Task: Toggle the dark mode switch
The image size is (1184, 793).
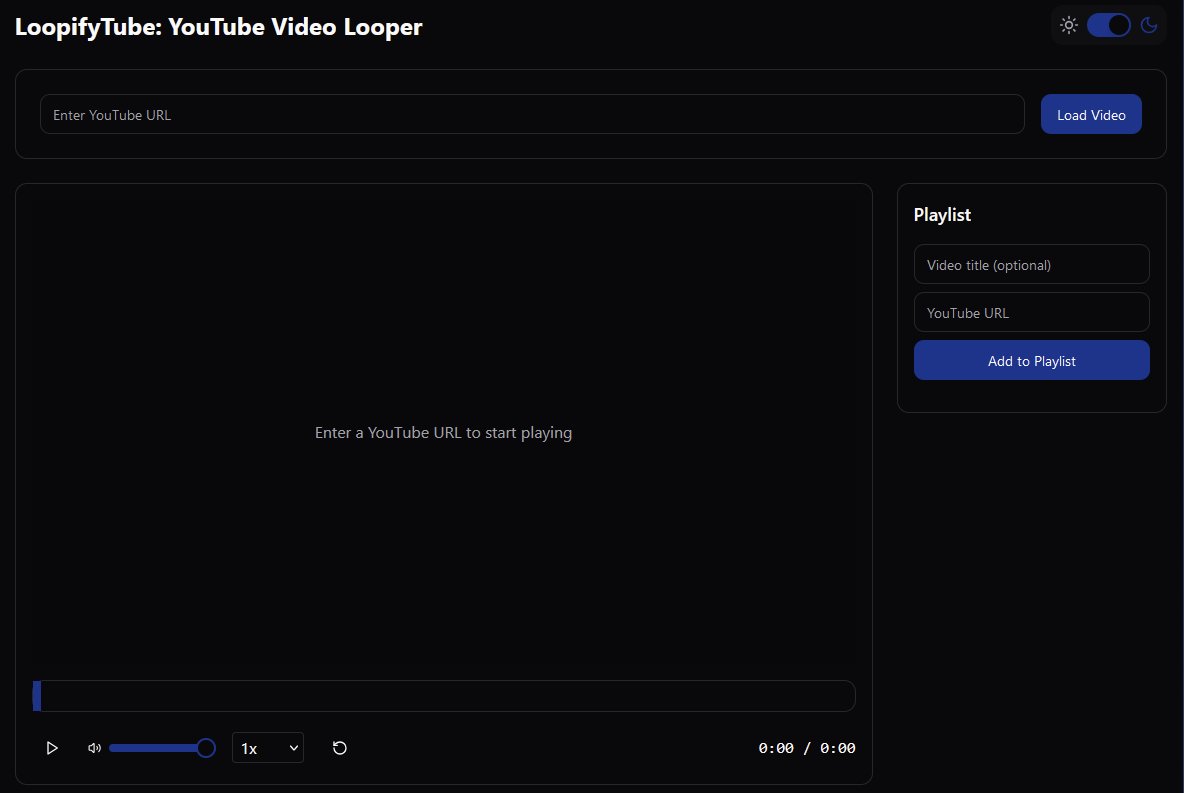Action: [x=1108, y=25]
